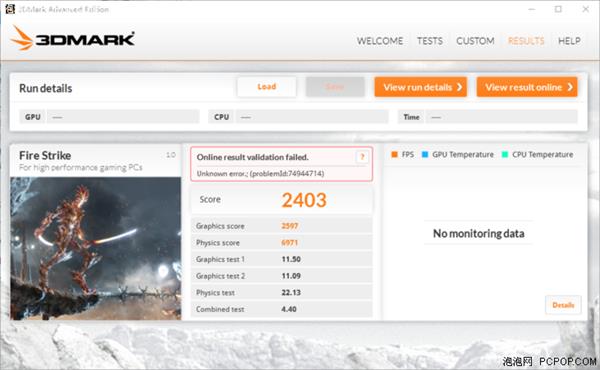Open the validation help question mark icon
Image resolution: width=600 pixels, height=370 pixels.
point(362,157)
